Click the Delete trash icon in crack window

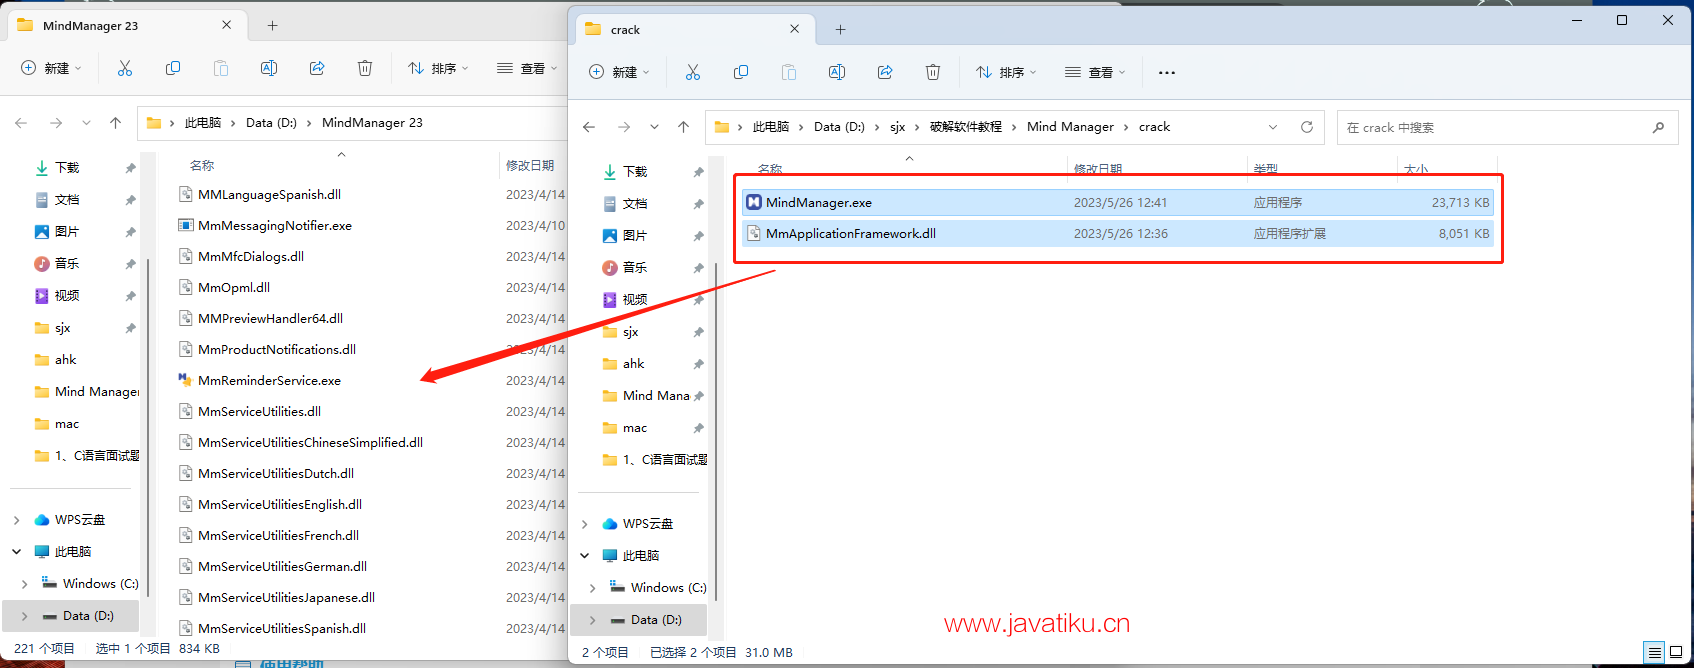tap(933, 72)
